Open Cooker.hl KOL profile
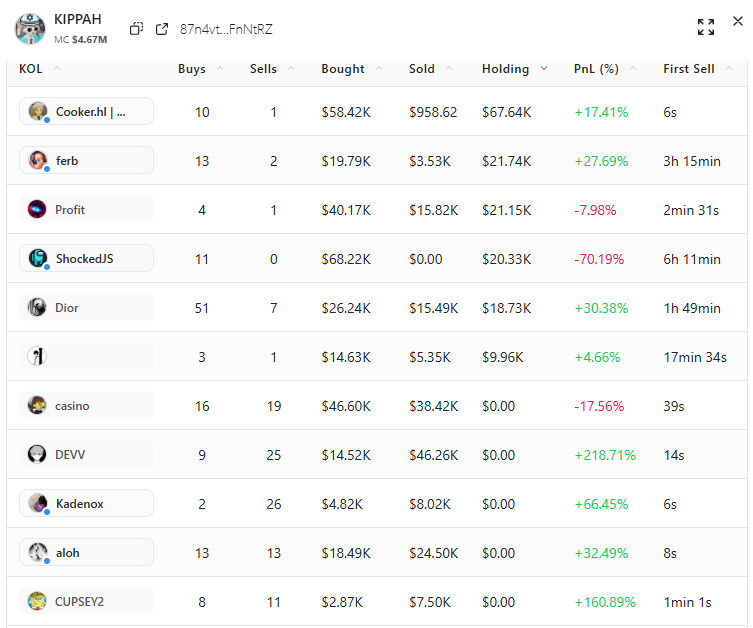 click(86, 111)
